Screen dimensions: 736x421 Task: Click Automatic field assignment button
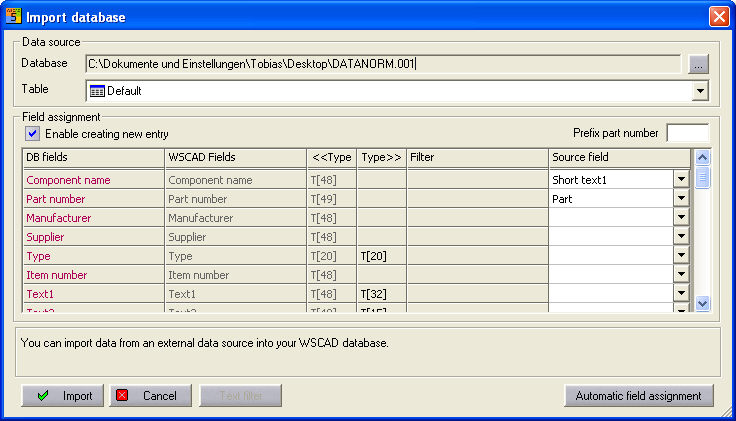click(638, 396)
